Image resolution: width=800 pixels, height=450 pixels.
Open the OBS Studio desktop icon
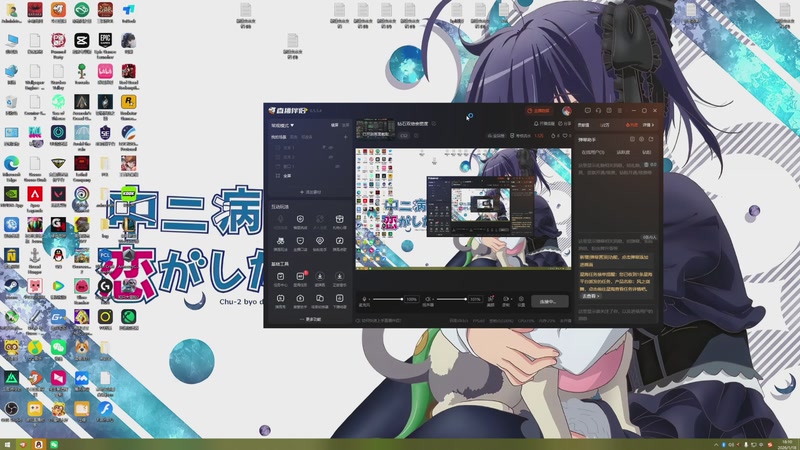[11, 411]
